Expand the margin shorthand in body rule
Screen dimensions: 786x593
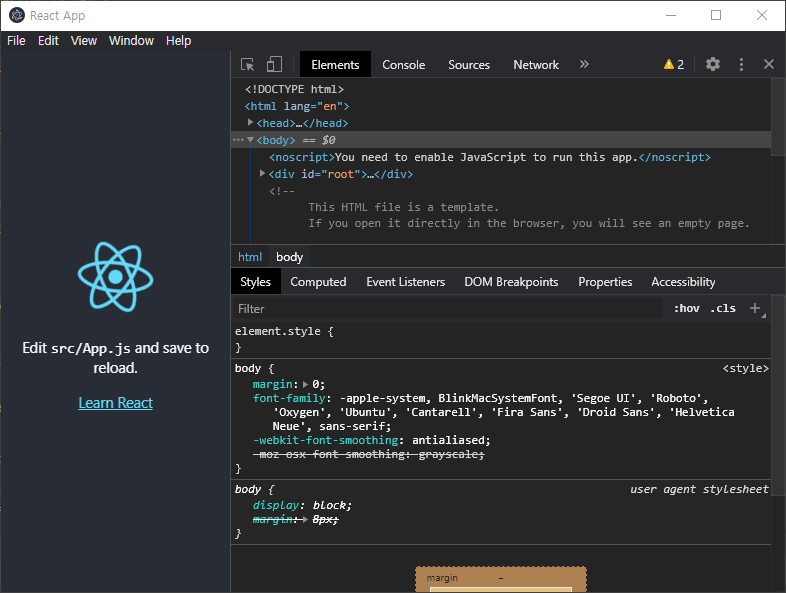pos(305,384)
